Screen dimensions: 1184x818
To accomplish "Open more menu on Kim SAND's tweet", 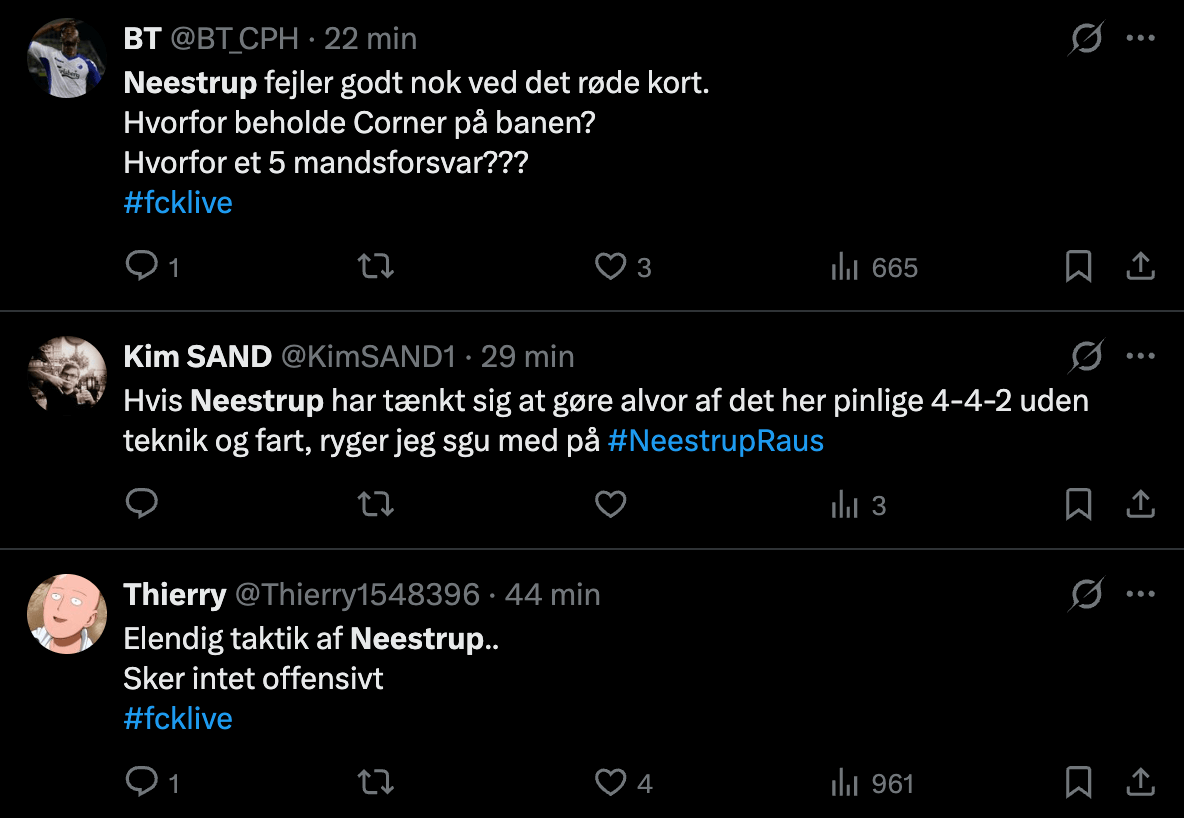I will (x=1141, y=356).
